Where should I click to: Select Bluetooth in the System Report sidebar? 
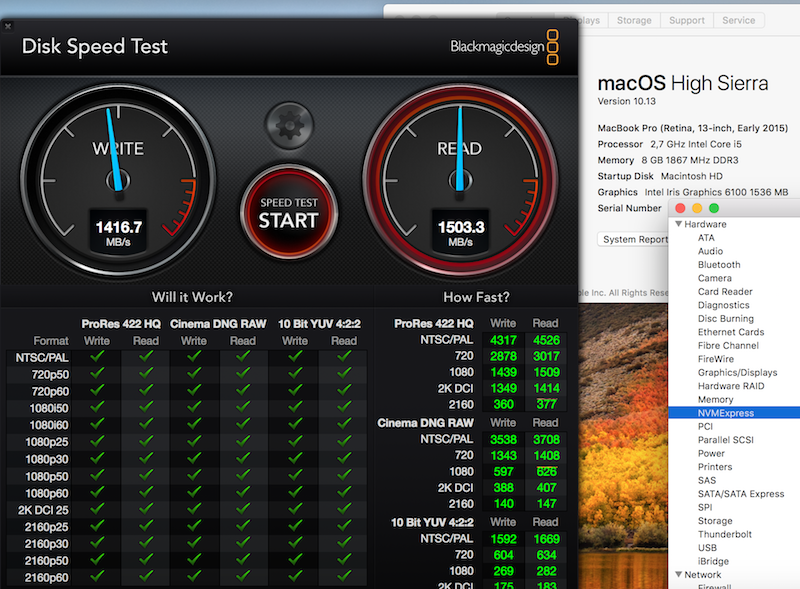(x=719, y=264)
